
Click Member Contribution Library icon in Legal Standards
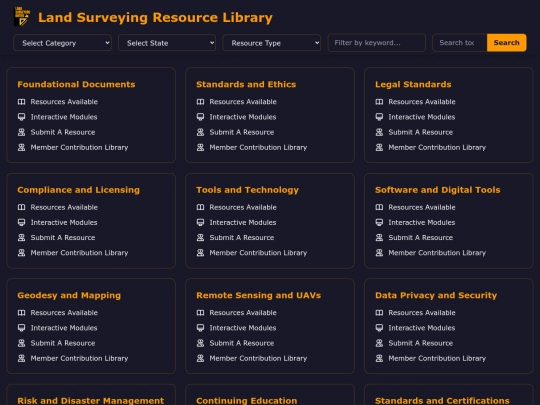(379, 147)
